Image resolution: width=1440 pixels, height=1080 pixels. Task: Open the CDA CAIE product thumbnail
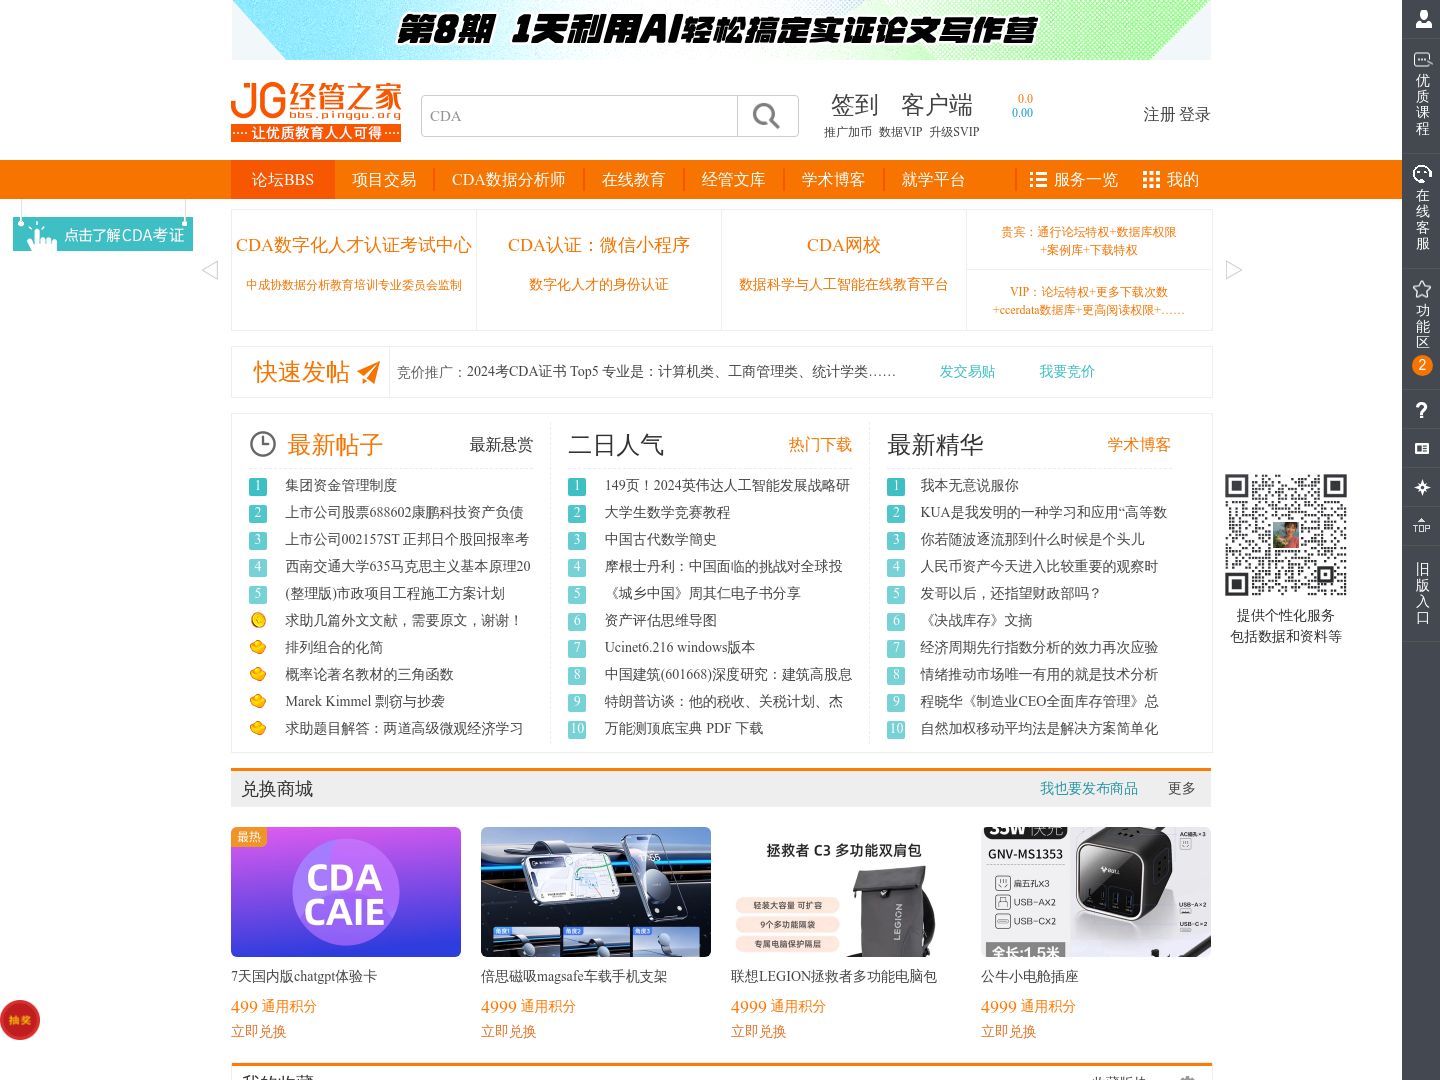pos(346,892)
